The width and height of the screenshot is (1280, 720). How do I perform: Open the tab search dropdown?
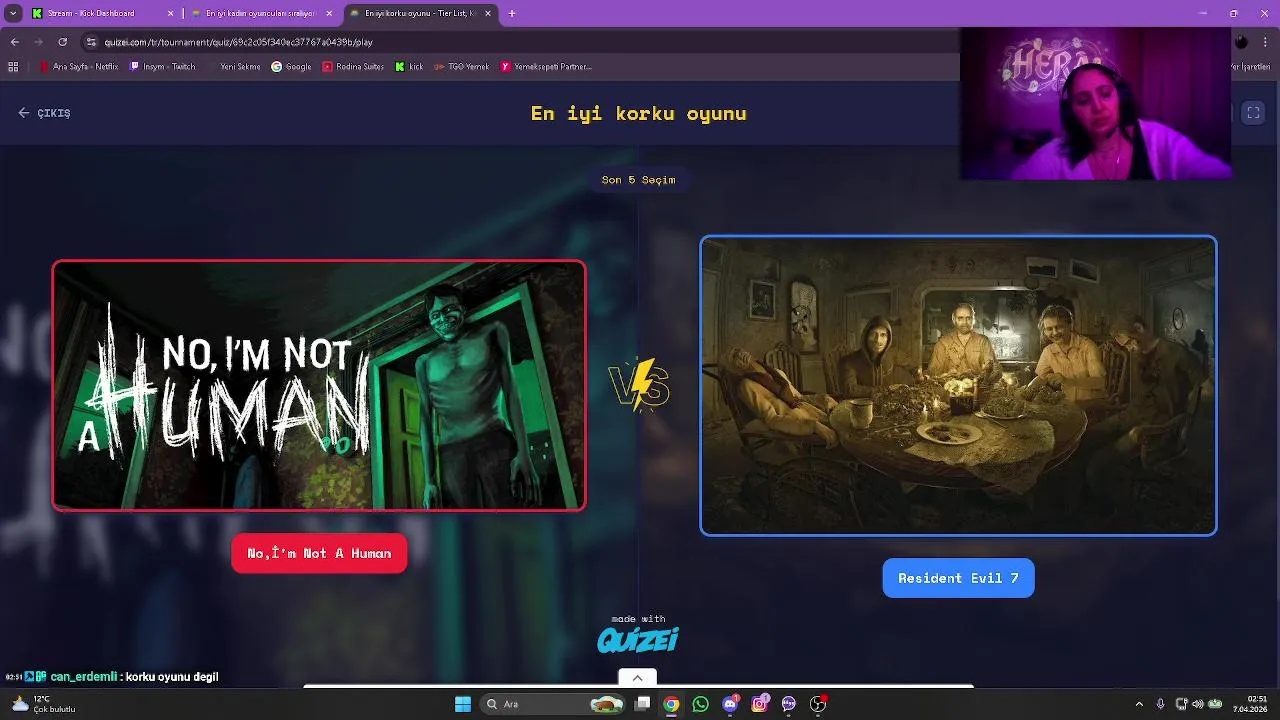(13, 13)
